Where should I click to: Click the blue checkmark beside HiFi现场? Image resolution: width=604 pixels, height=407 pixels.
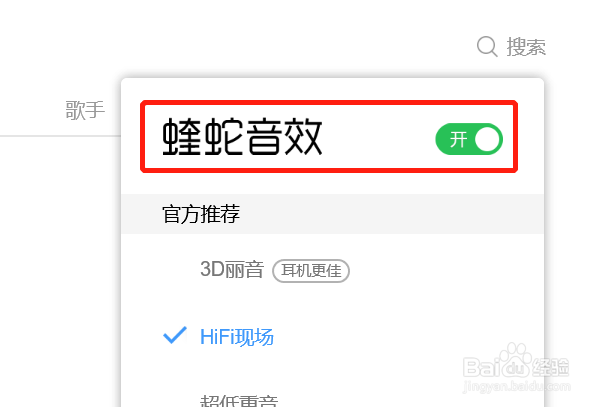pyautogui.click(x=175, y=335)
